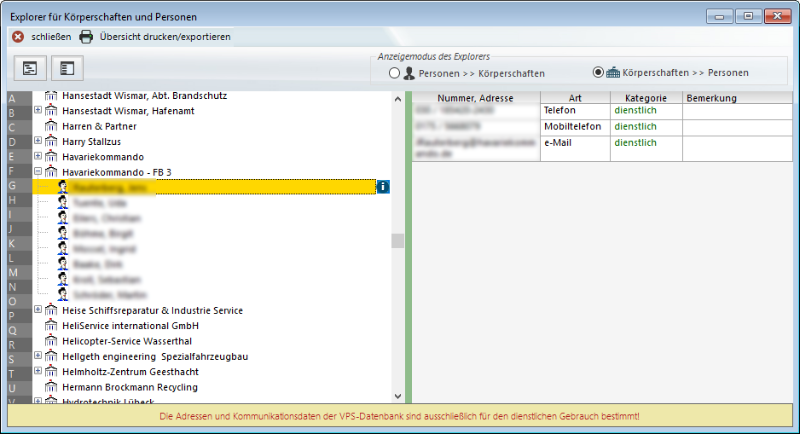The image size is (800, 434).
Task: Click building icon of Harren & Partner
Action: (x=51, y=125)
